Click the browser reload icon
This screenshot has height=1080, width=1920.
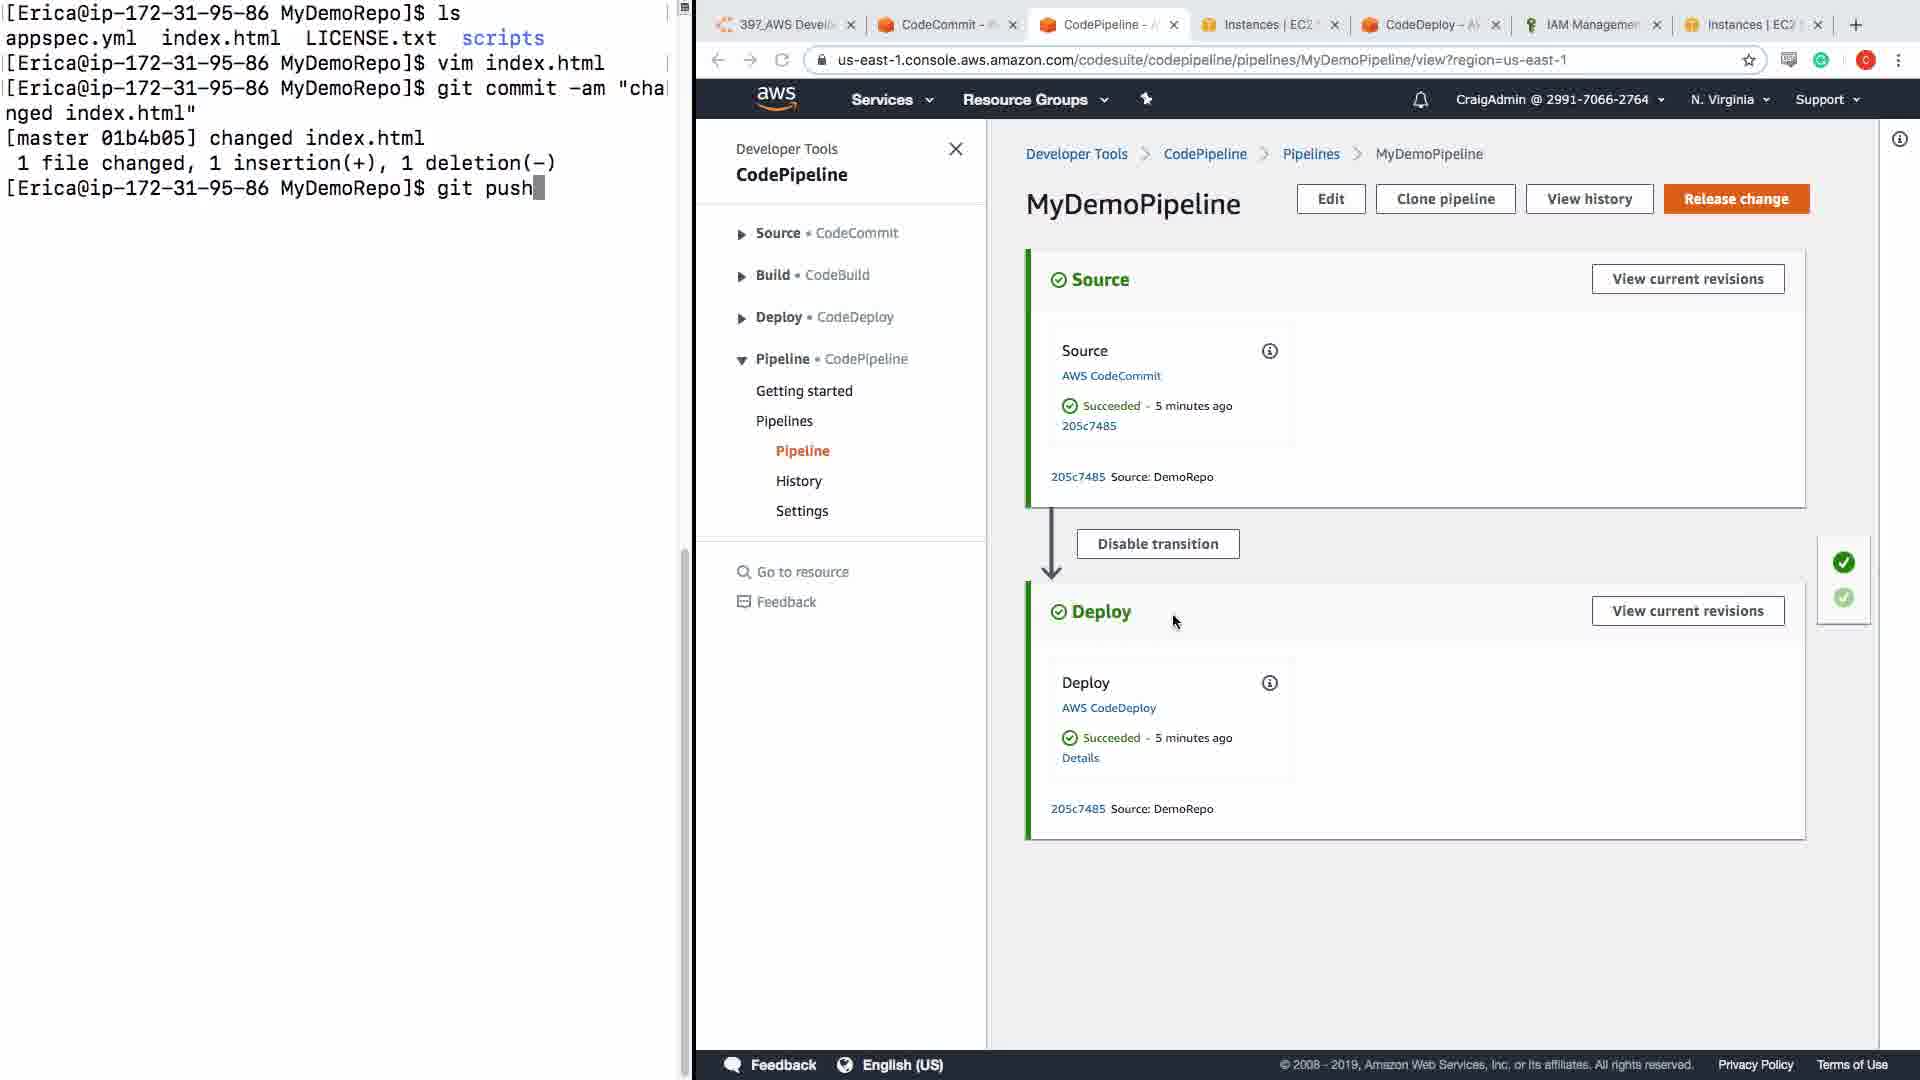point(782,60)
